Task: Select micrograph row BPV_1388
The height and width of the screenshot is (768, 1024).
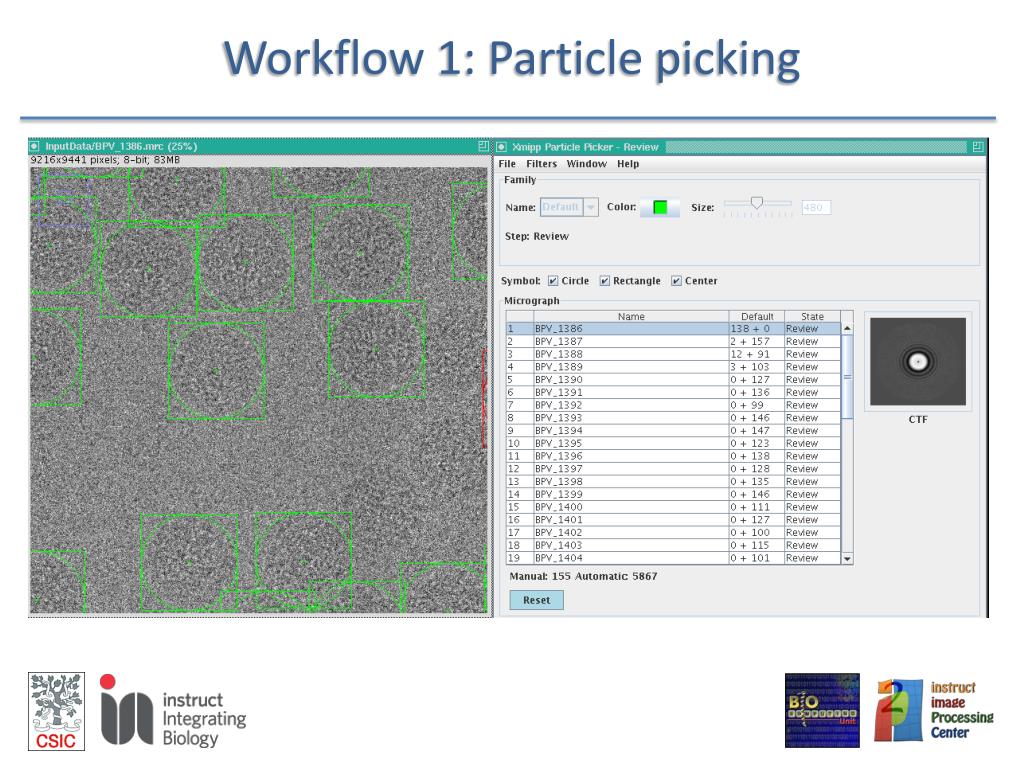Action: (x=673, y=354)
